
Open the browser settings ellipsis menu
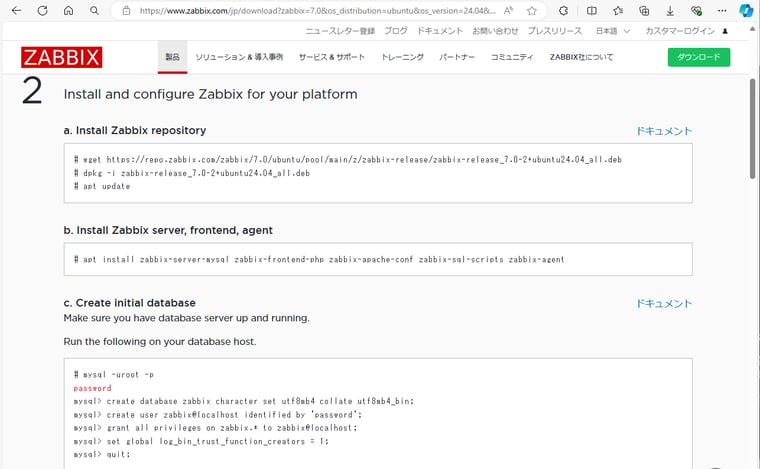point(722,11)
